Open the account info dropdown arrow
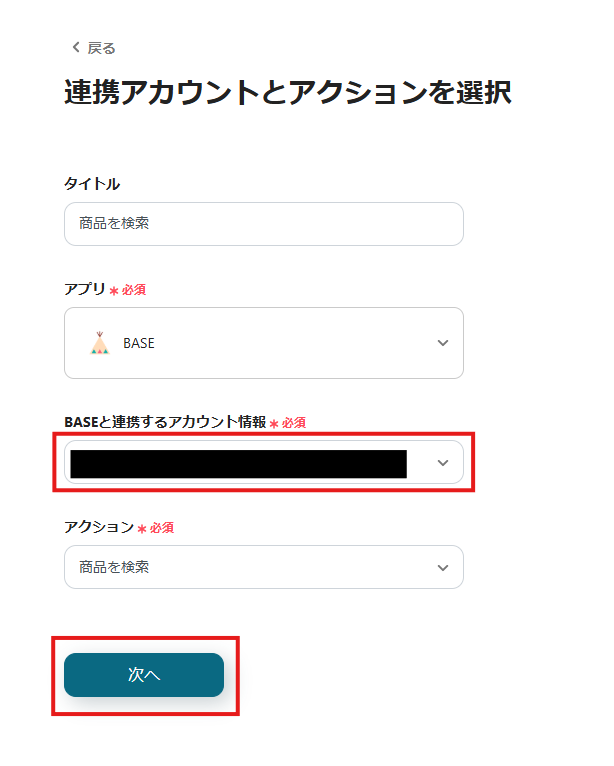The width and height of the screenshot is (614, 766). (x=443, y=463)
